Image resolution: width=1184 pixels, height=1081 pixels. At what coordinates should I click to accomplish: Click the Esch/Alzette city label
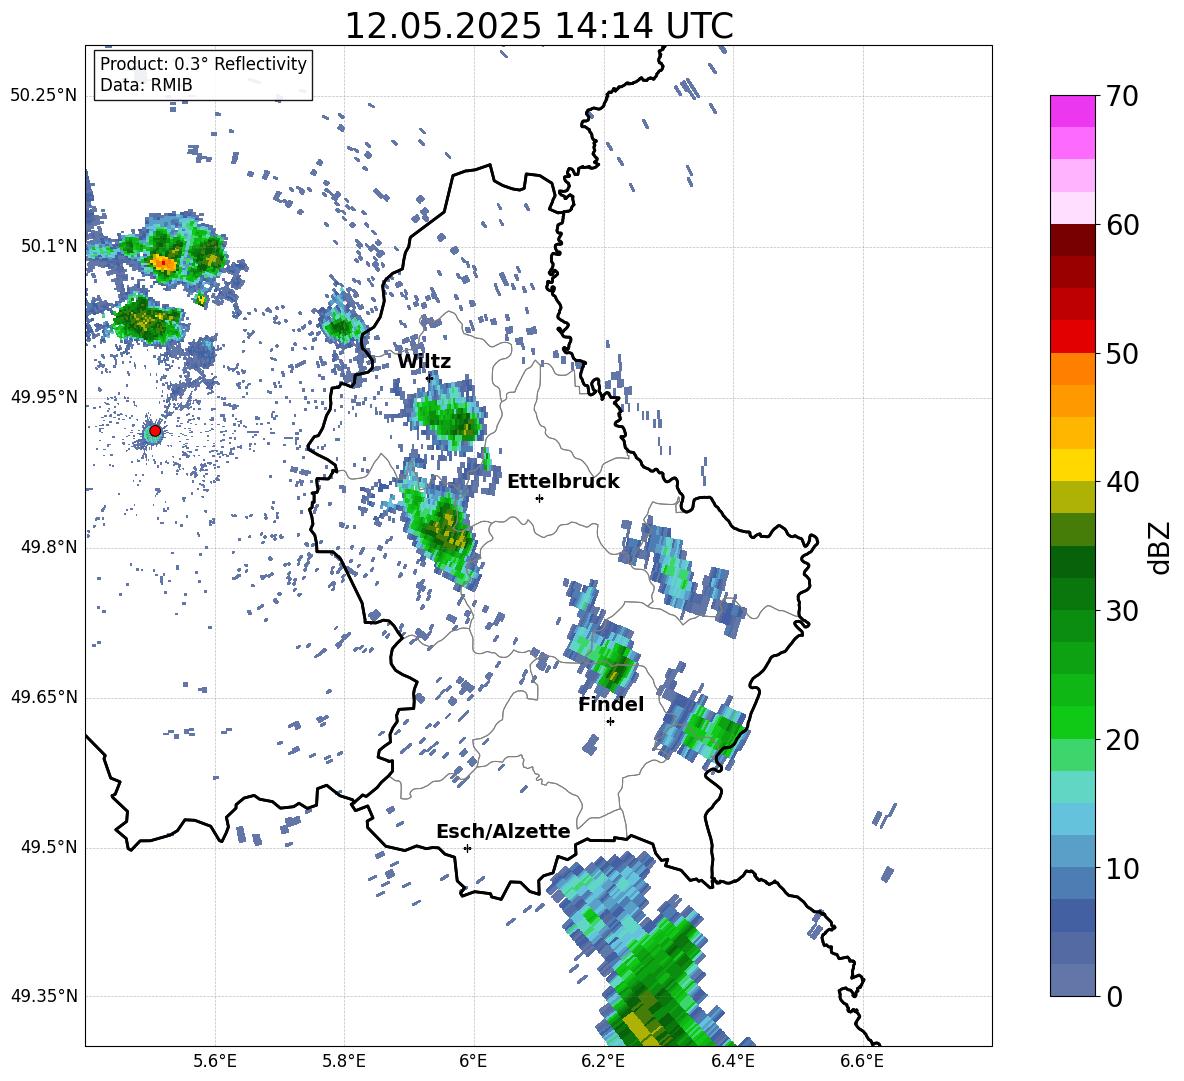point(503,831)
